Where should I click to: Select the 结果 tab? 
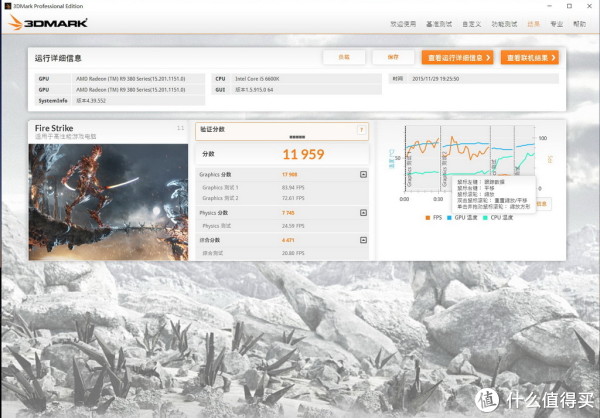click(533, 24)
